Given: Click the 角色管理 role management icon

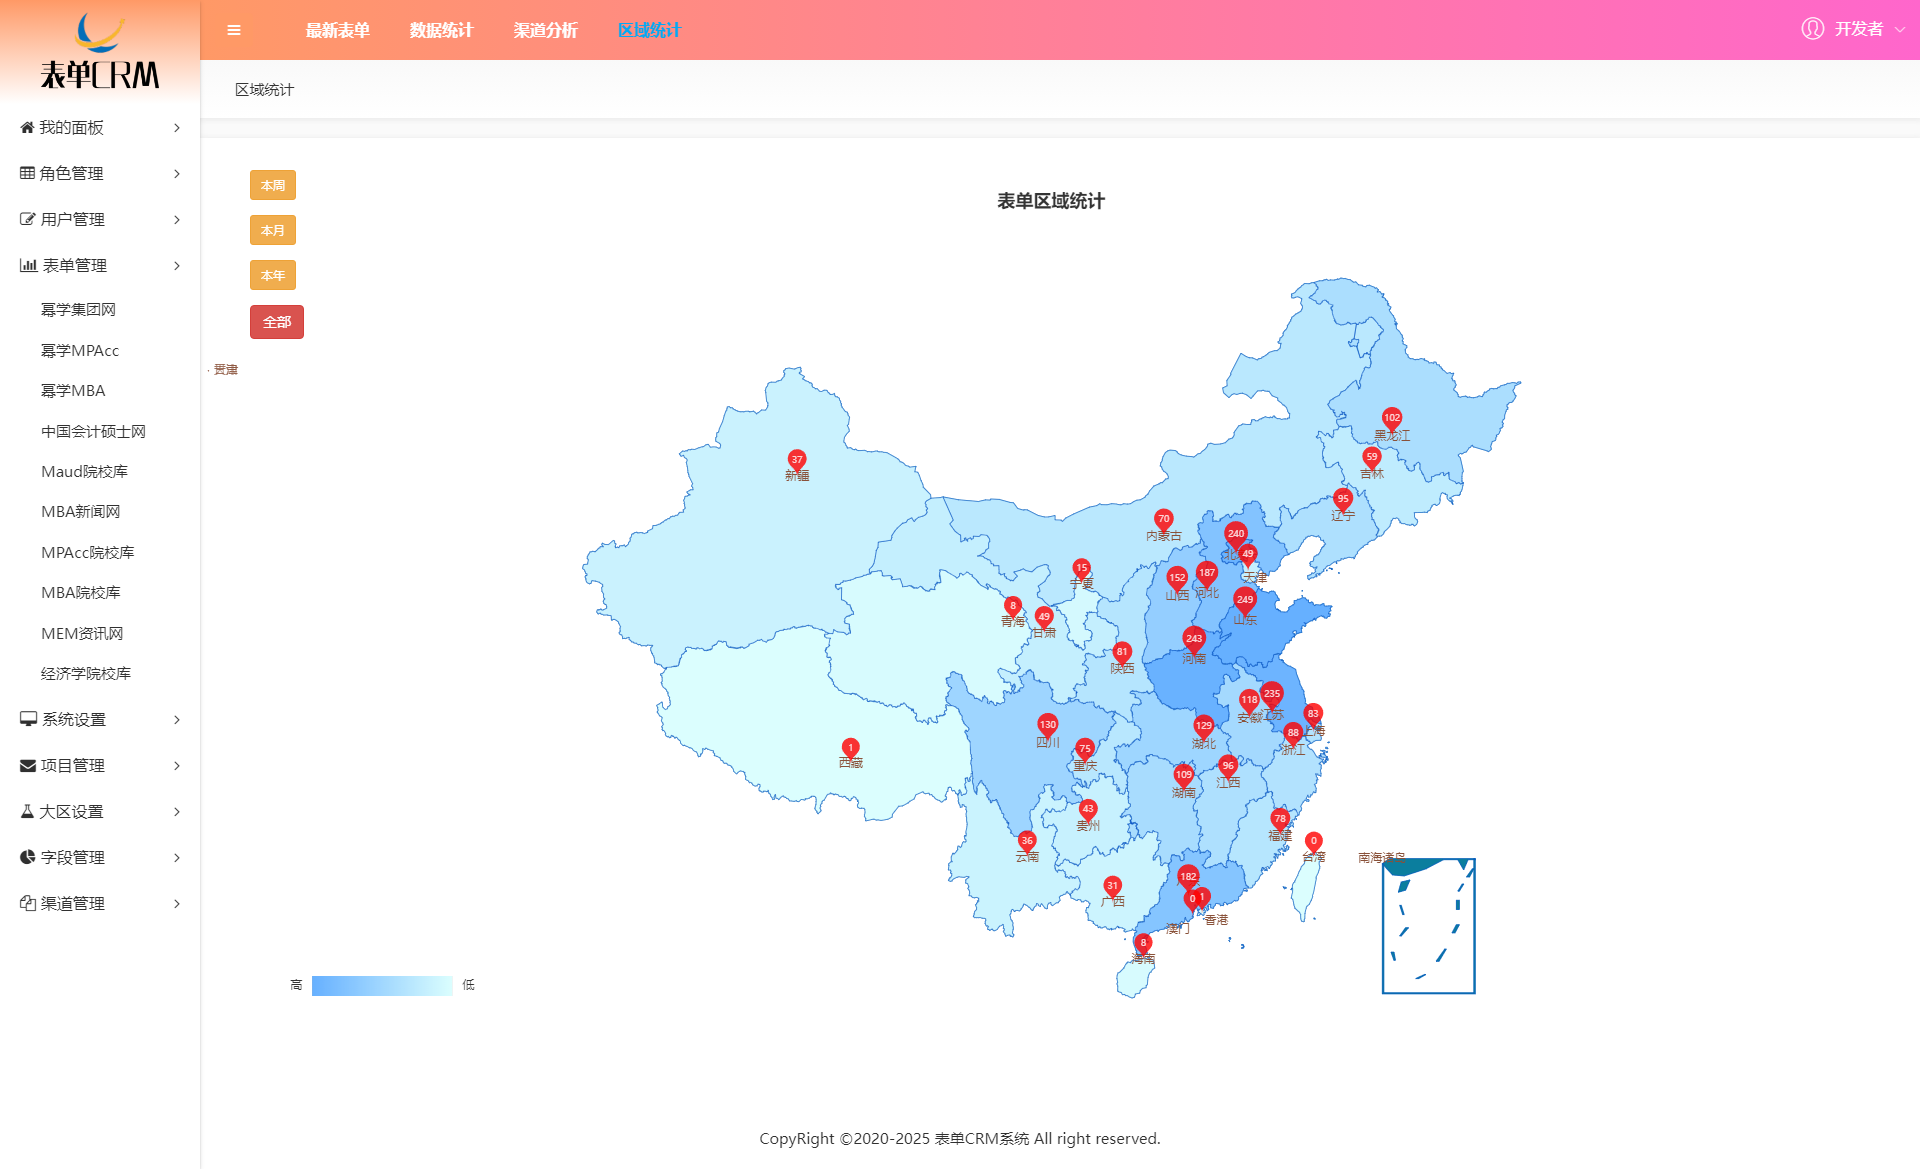Looking at the screenshot, I should 27,173.
